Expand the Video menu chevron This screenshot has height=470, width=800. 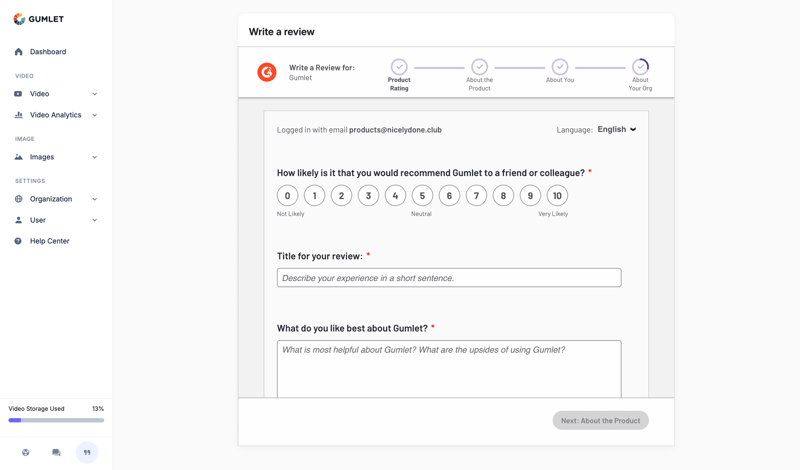[x=94, y=94]
